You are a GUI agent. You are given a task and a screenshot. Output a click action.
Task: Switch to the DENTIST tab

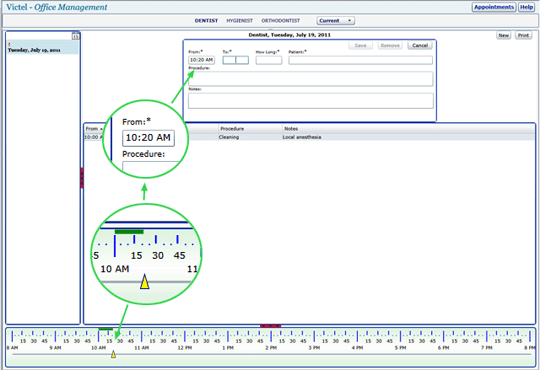coord(206,21)
